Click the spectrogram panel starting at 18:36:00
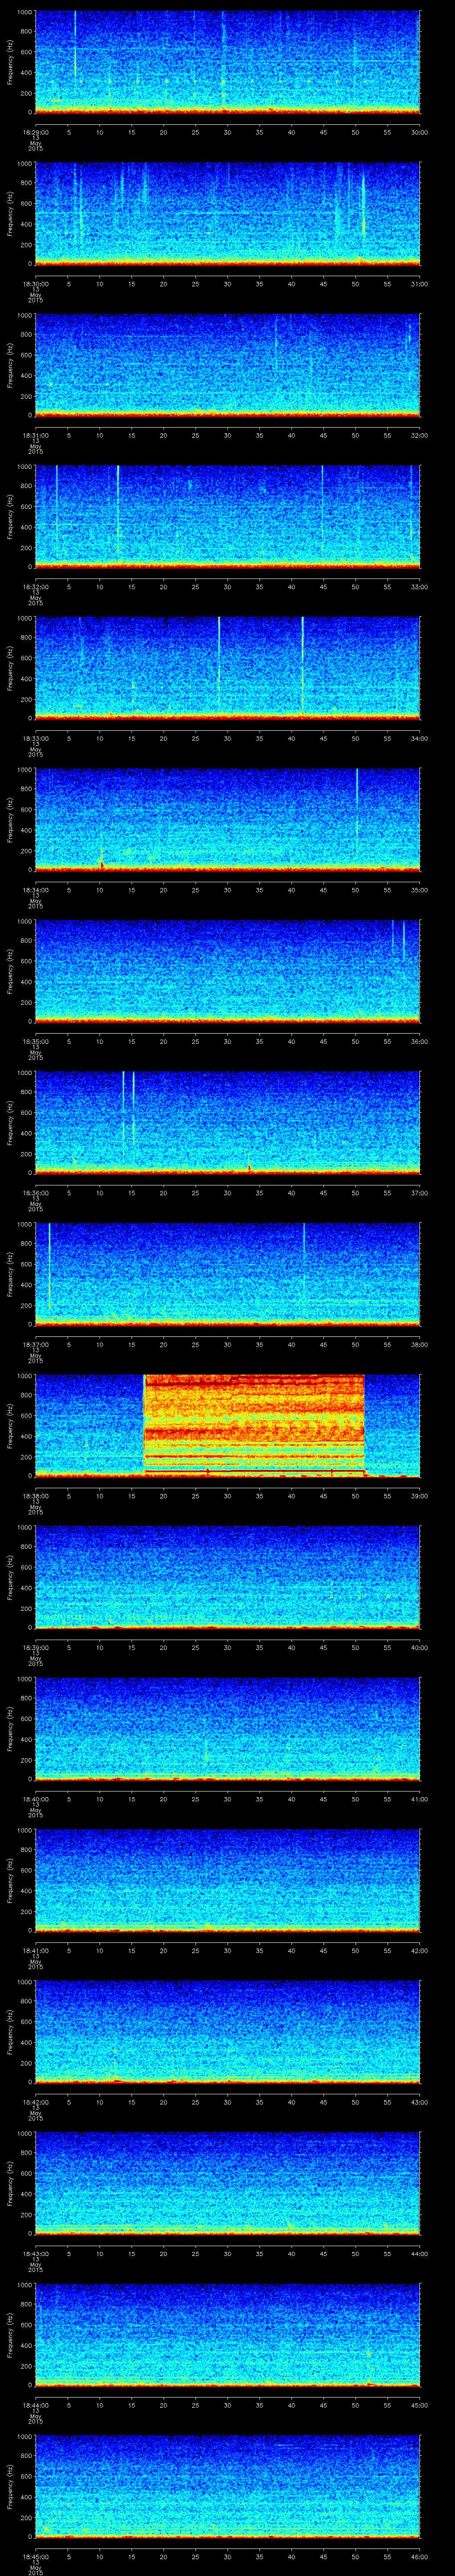Viewport: 455px width, 2576px height. [x=227, y=1123]
